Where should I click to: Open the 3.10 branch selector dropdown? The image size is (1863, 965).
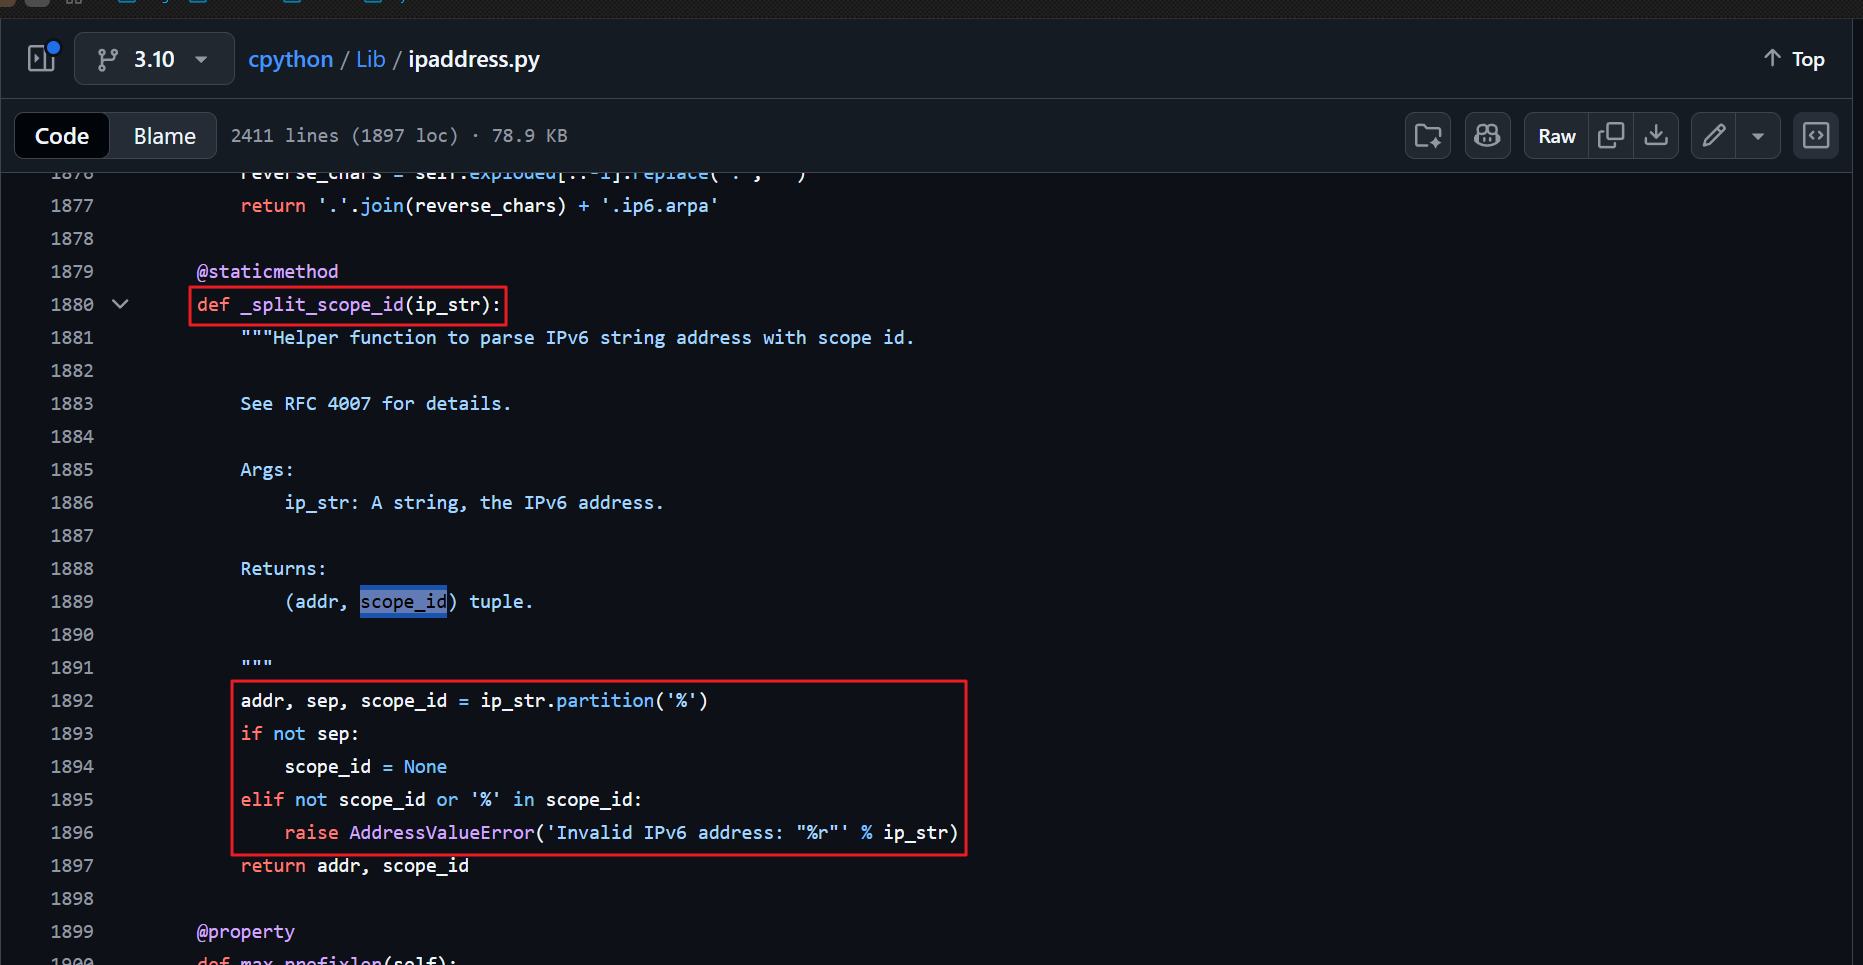154,59
